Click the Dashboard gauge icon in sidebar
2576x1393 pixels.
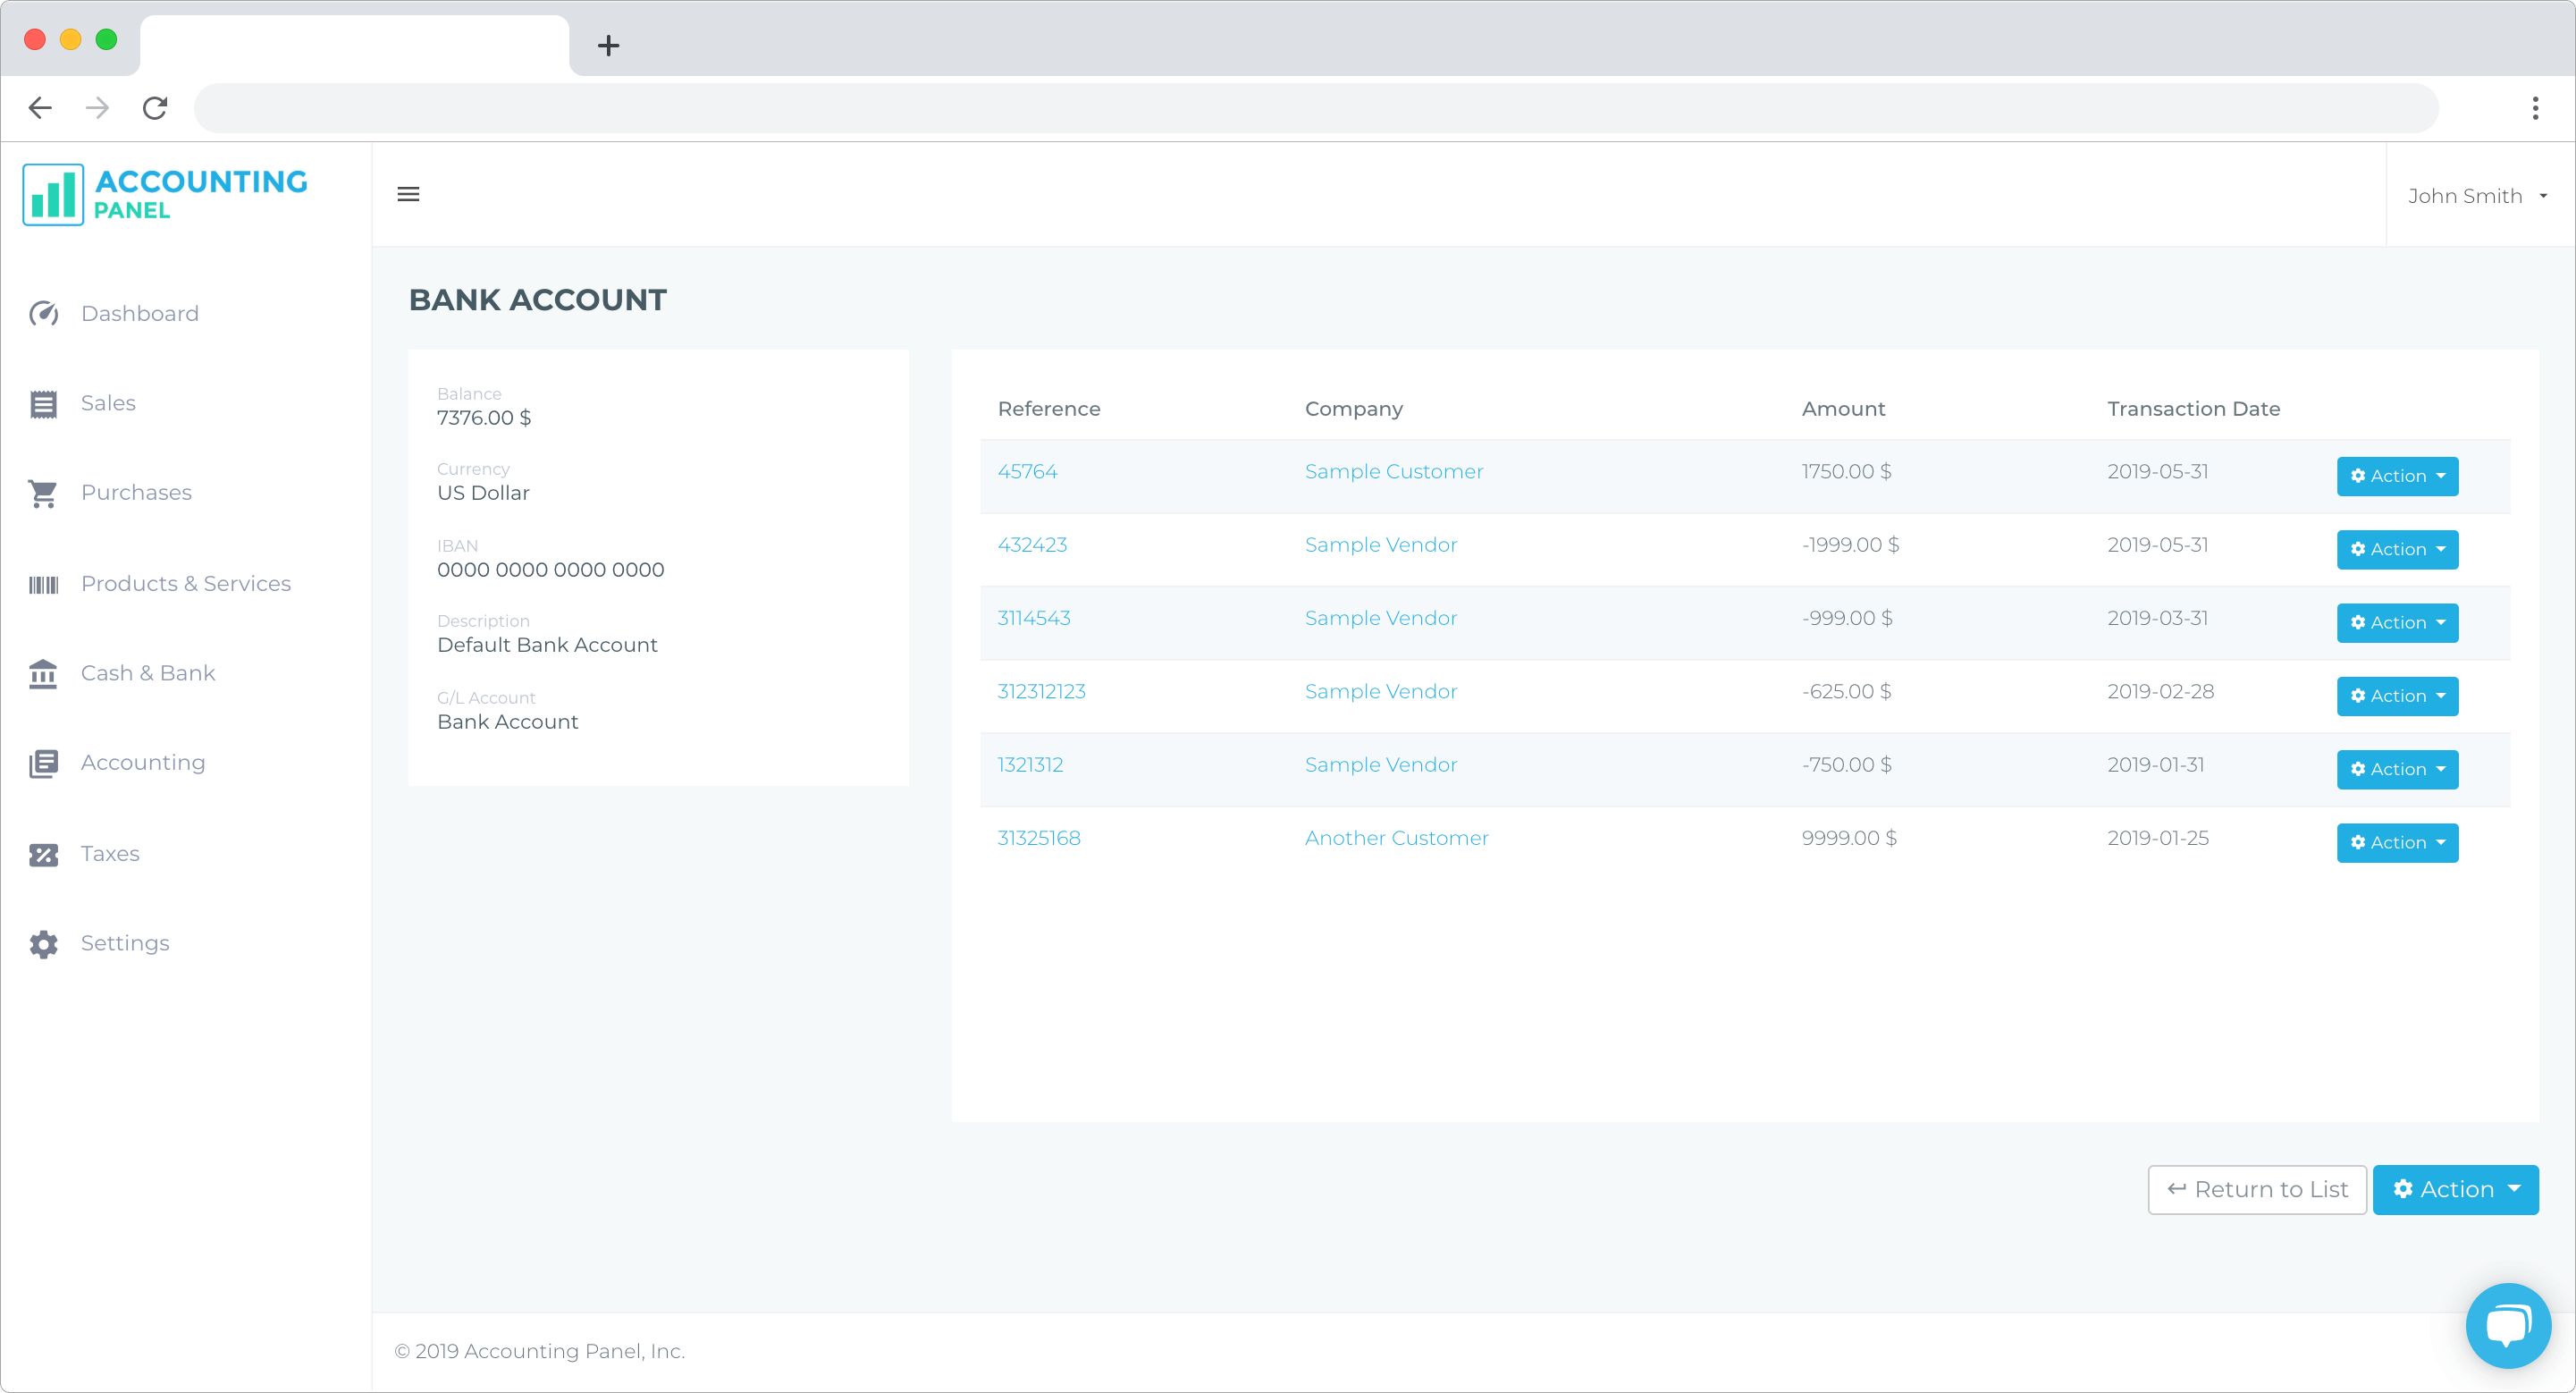[43, 314]
